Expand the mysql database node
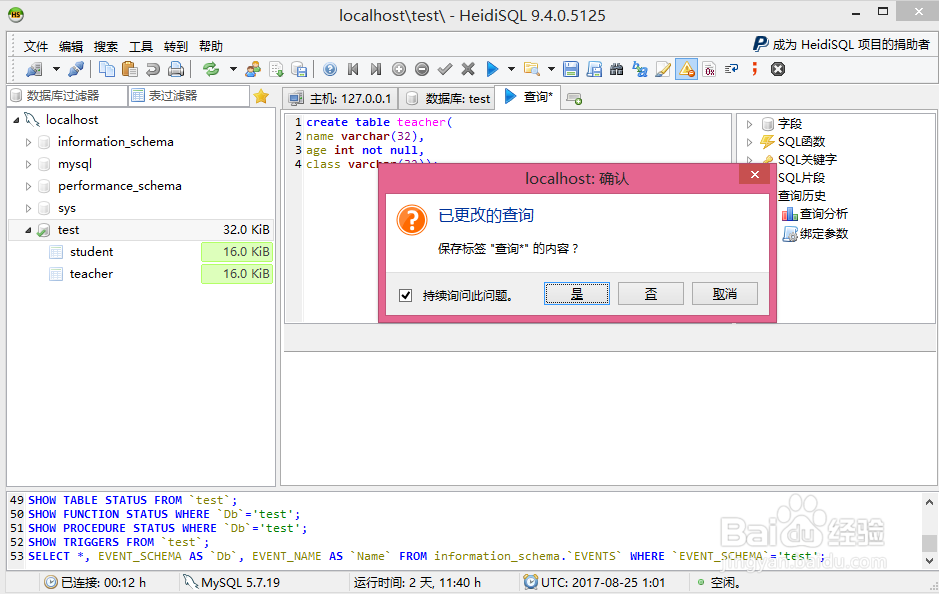The height and width of the screenshot is (594, 939). [28, 164]
